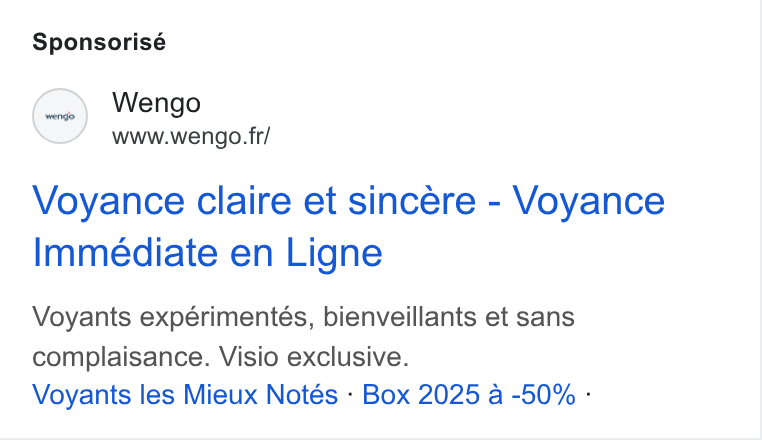Click the trailing dot after "Box 2025"
The width and height of the screenshot is (762, 440).
pos(588,394)
